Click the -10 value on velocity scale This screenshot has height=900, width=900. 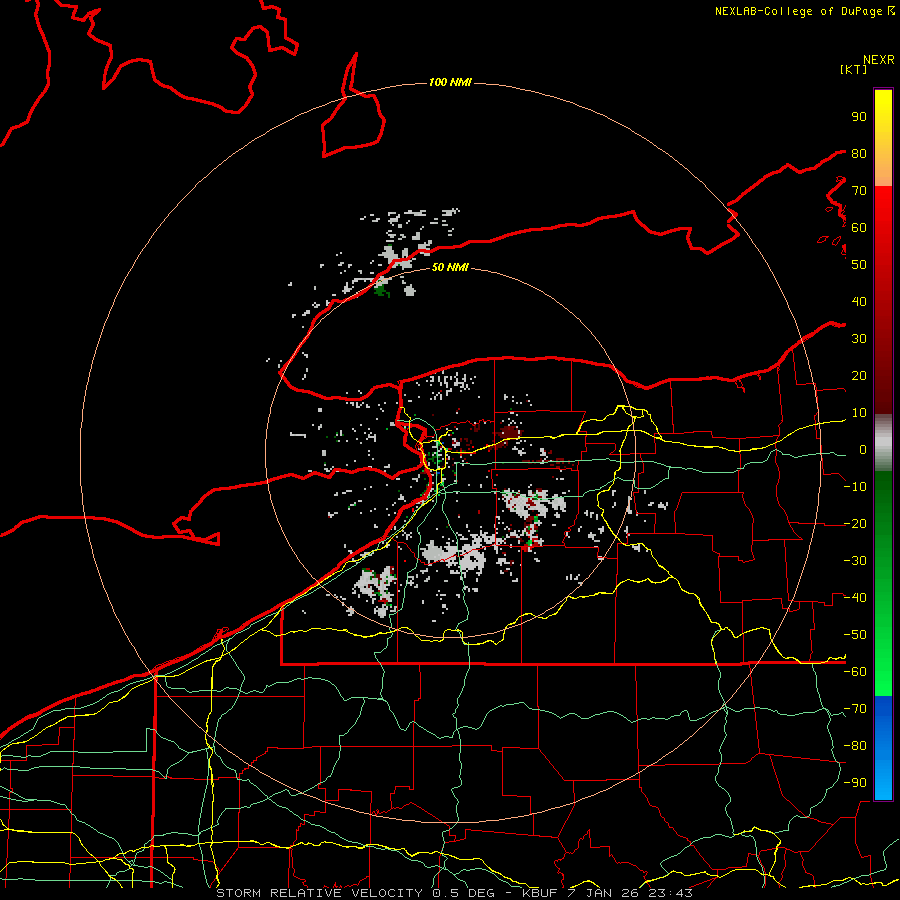click(855, 487)
